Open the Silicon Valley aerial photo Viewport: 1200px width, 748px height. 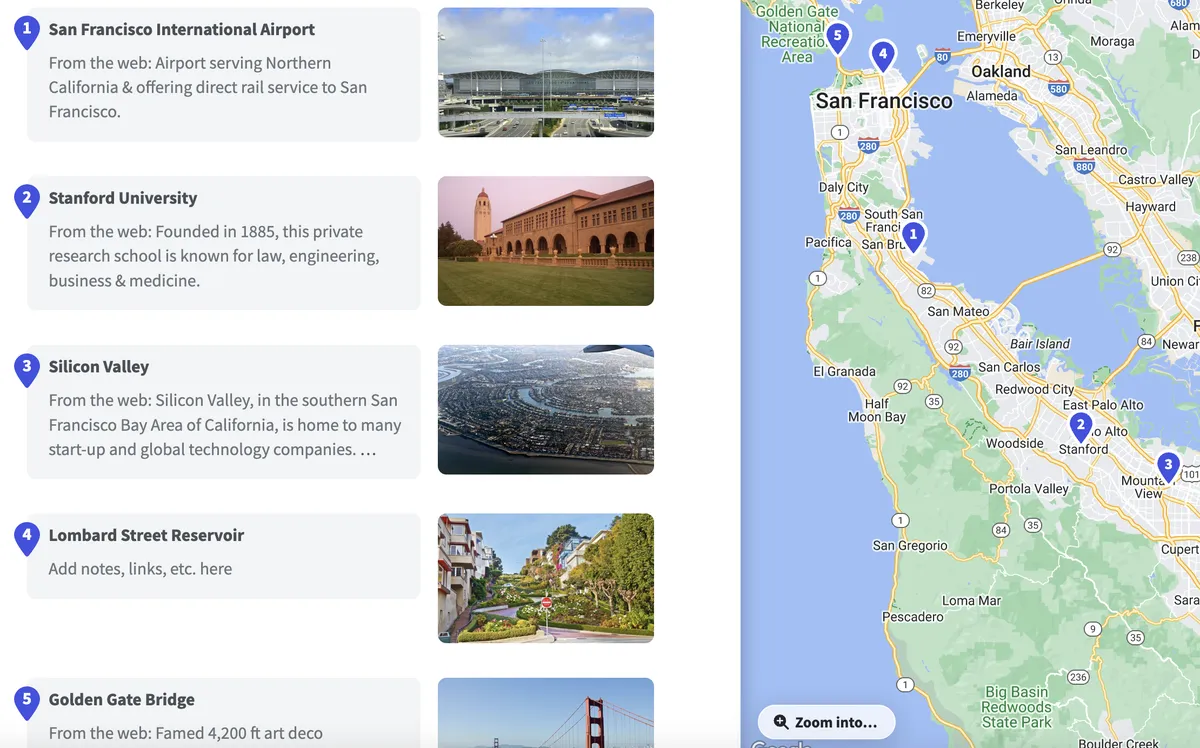[x=545, y=409]
